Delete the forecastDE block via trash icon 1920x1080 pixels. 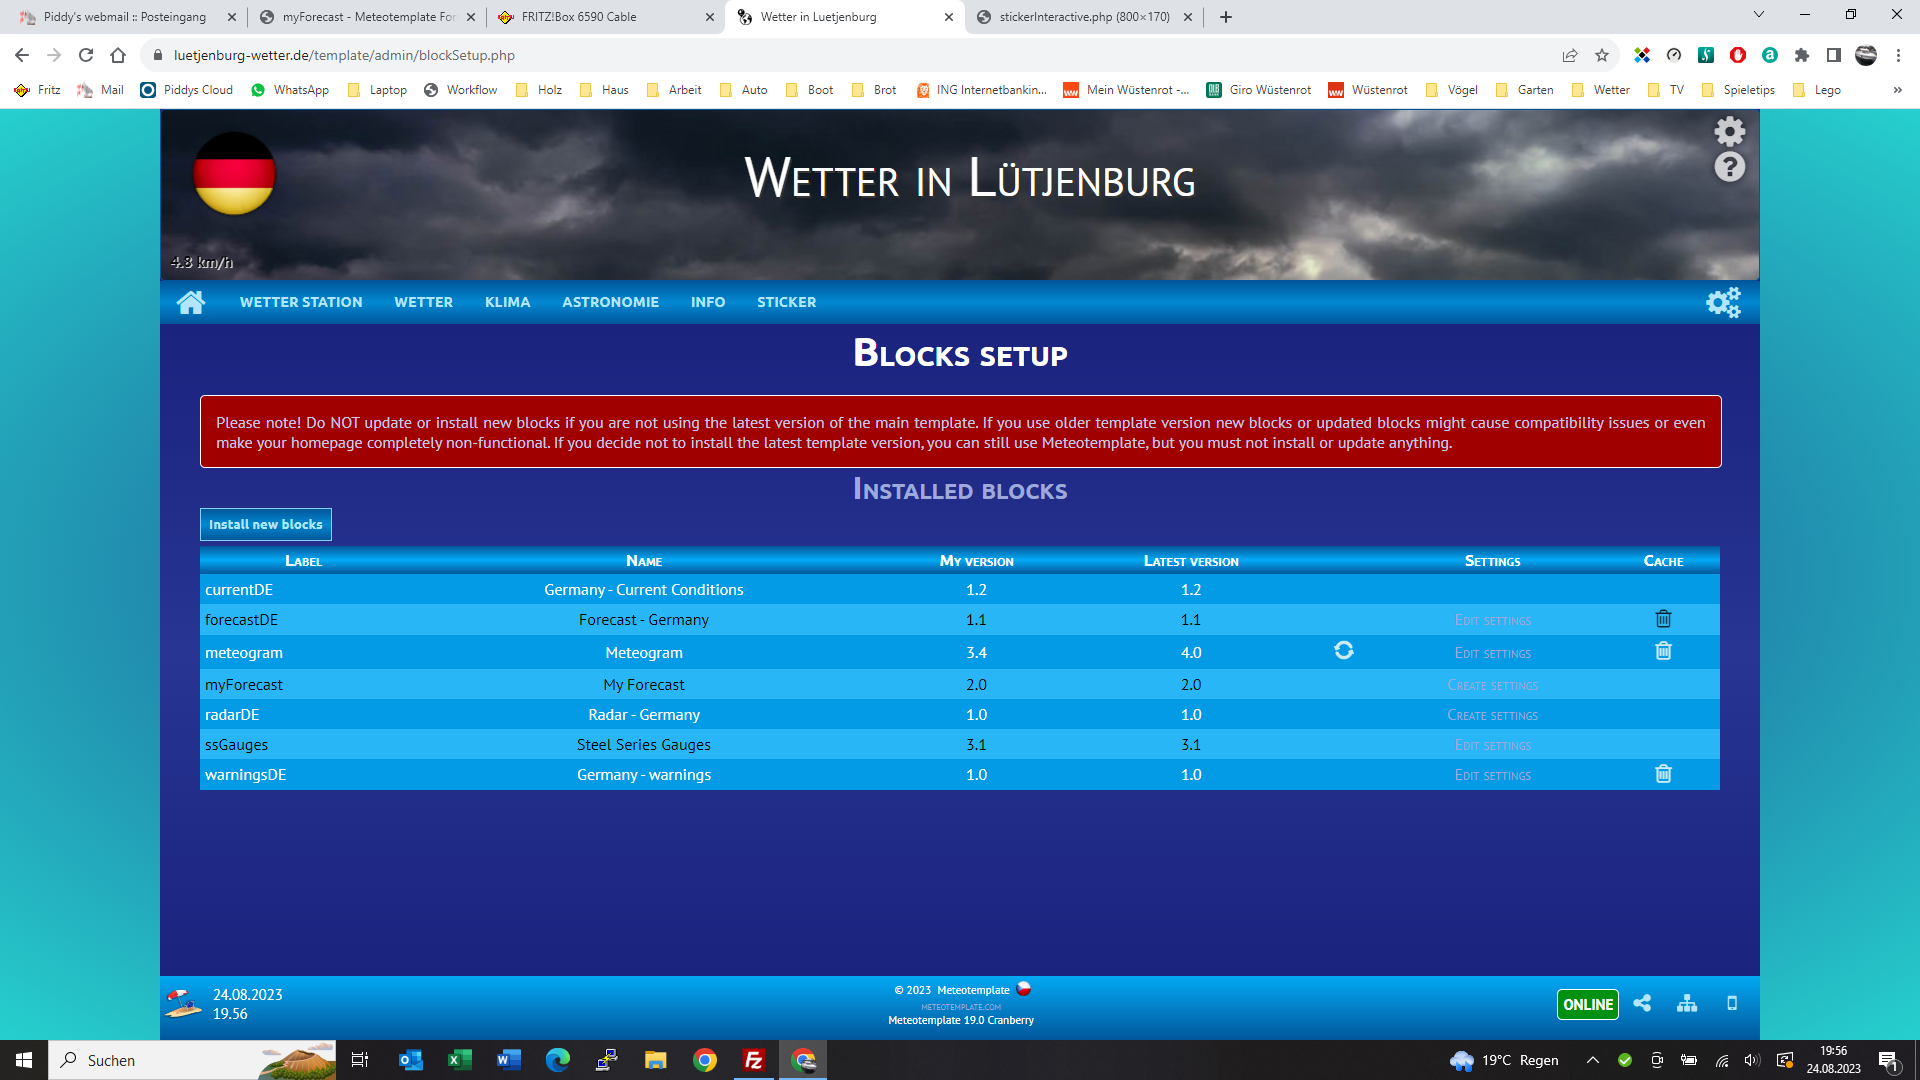click(1663, 619)
